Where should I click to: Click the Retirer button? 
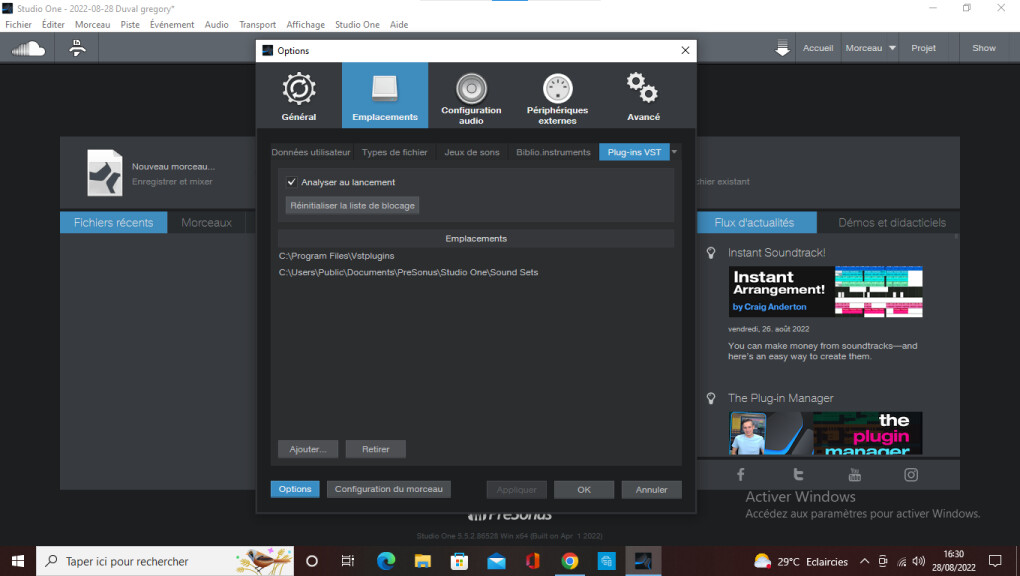(375, 449)
